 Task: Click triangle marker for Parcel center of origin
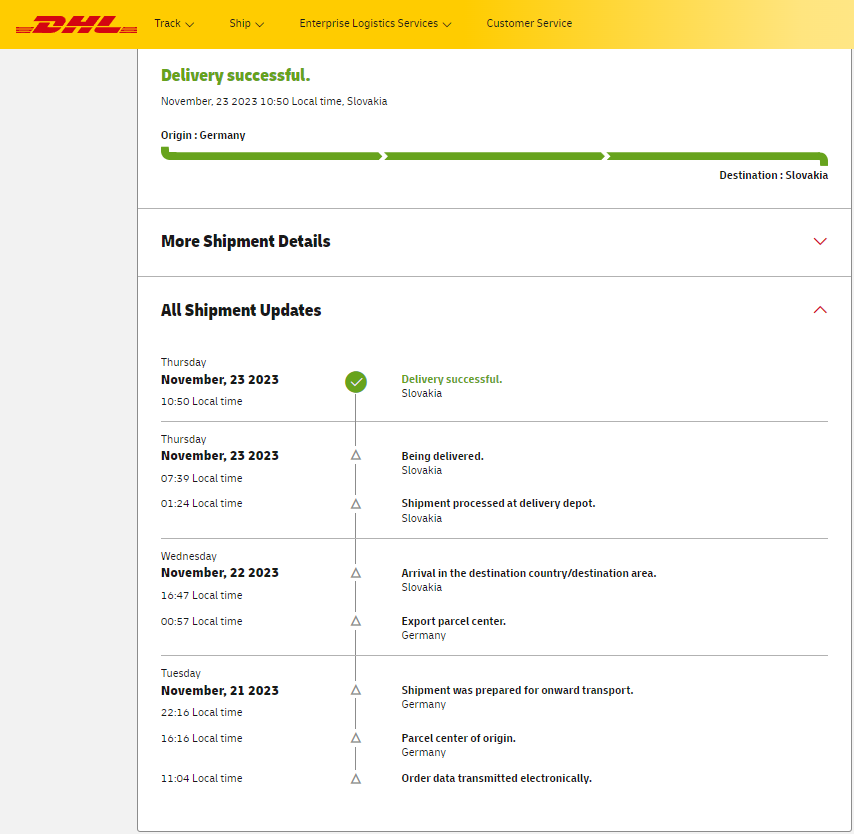356,738
